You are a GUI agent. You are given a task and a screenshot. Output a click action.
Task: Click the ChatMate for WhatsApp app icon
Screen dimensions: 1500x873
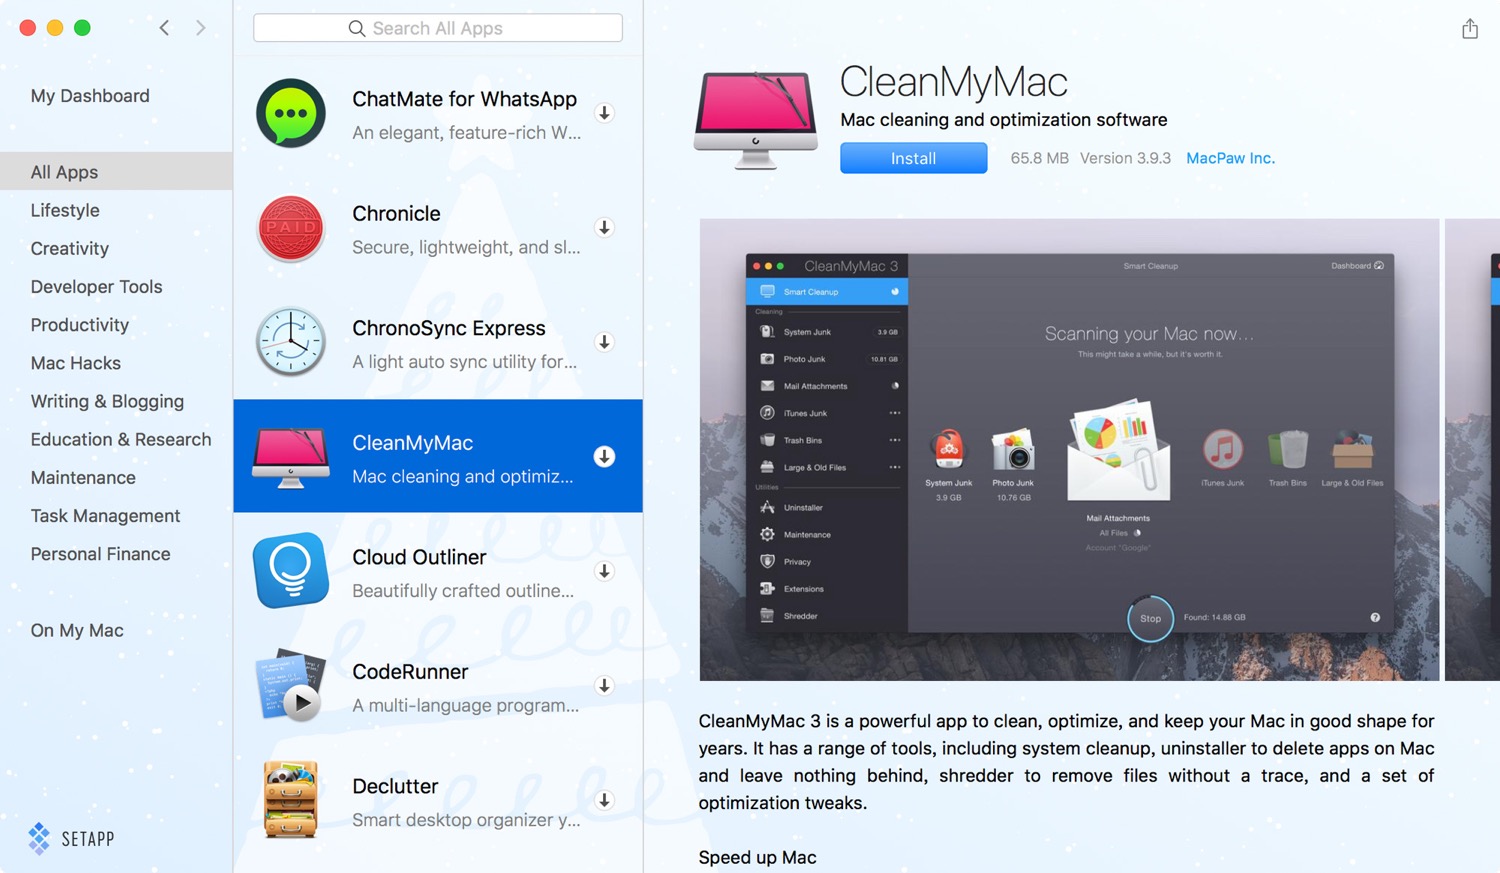(x=291, y=113)
